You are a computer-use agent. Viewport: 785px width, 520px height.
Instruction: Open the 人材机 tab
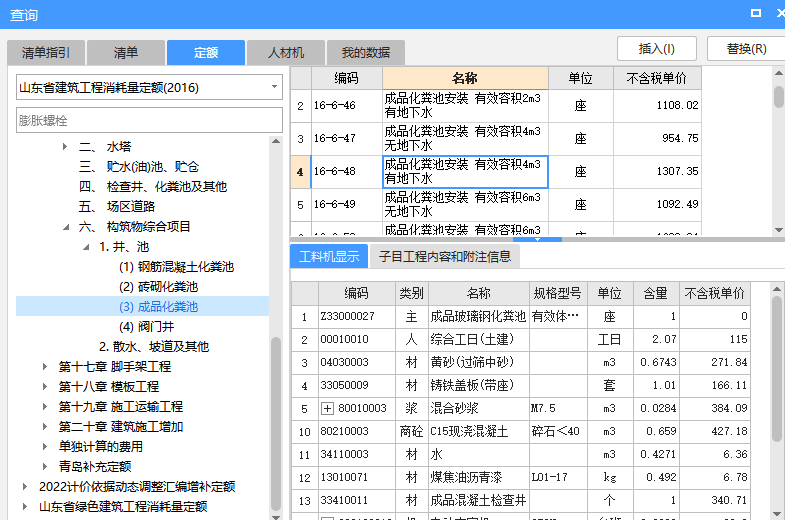point(286,53)
